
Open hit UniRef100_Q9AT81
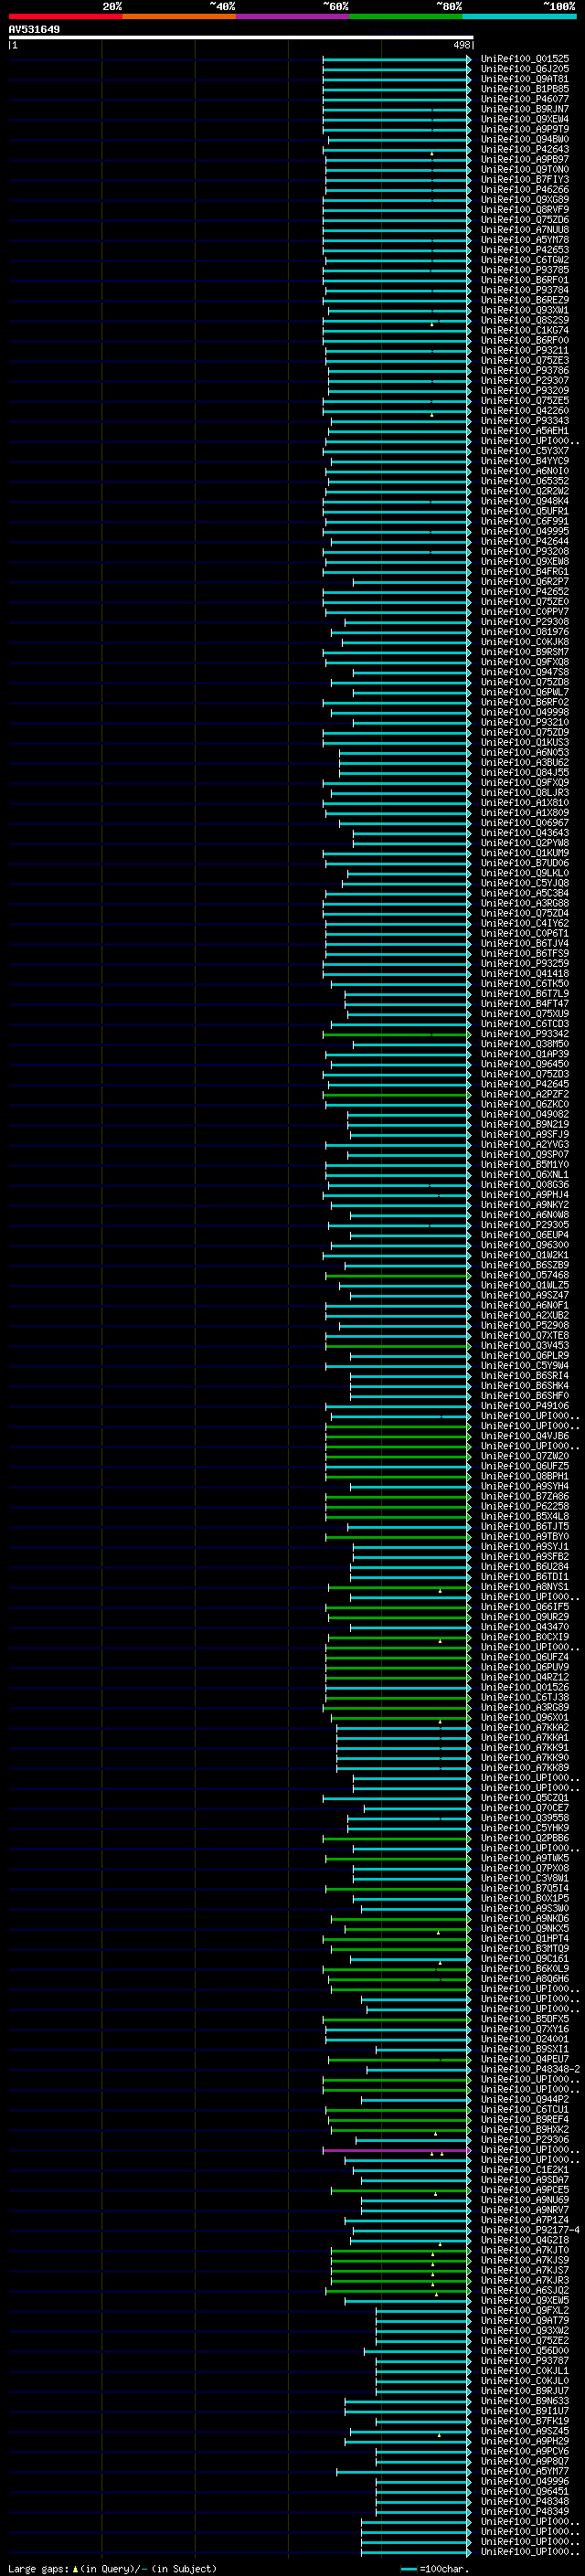525,79
